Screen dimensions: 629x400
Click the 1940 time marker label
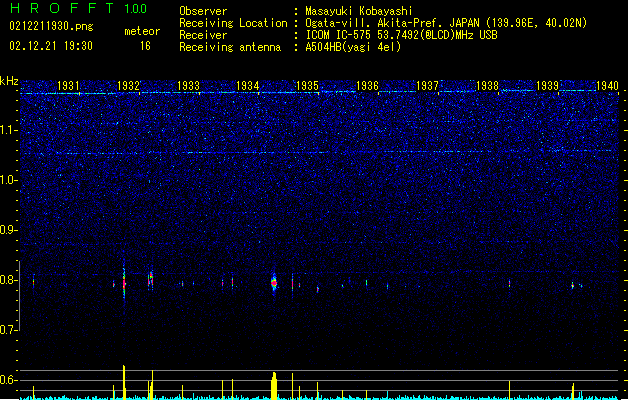[607, 86]
